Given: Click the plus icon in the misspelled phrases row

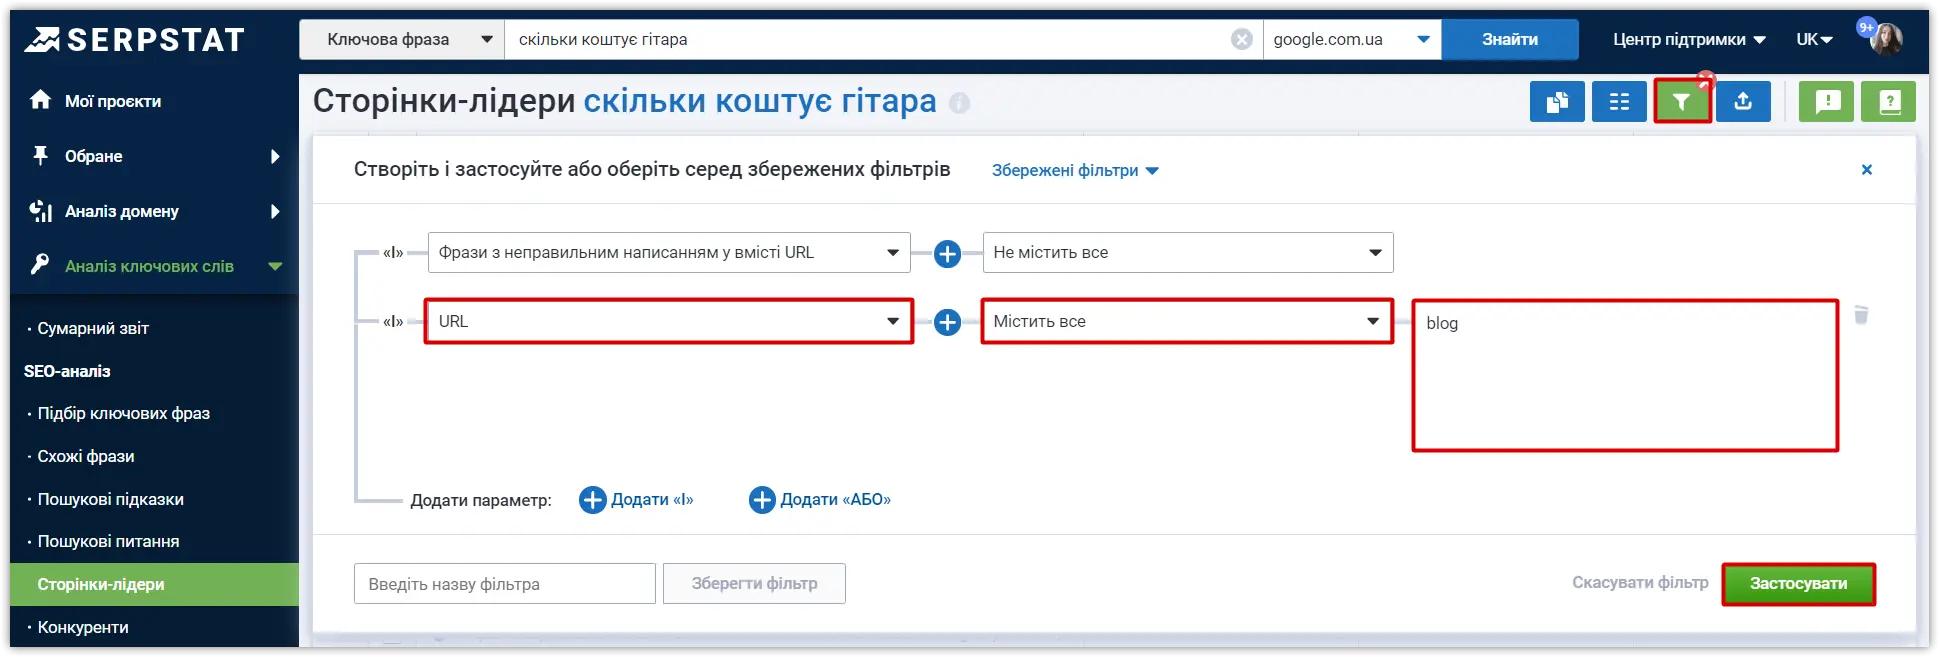Looking at the screenshot, I should click(947, 253).
